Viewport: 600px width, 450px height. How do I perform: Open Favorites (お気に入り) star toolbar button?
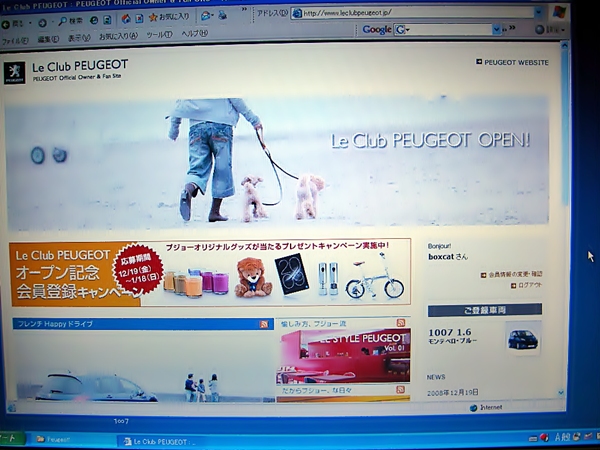coord(169,17)
